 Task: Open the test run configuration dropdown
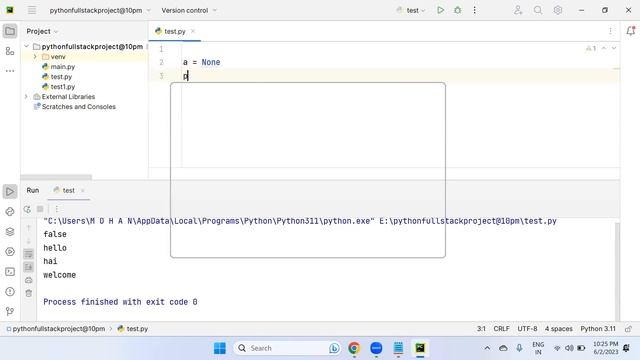pos(411,10)
